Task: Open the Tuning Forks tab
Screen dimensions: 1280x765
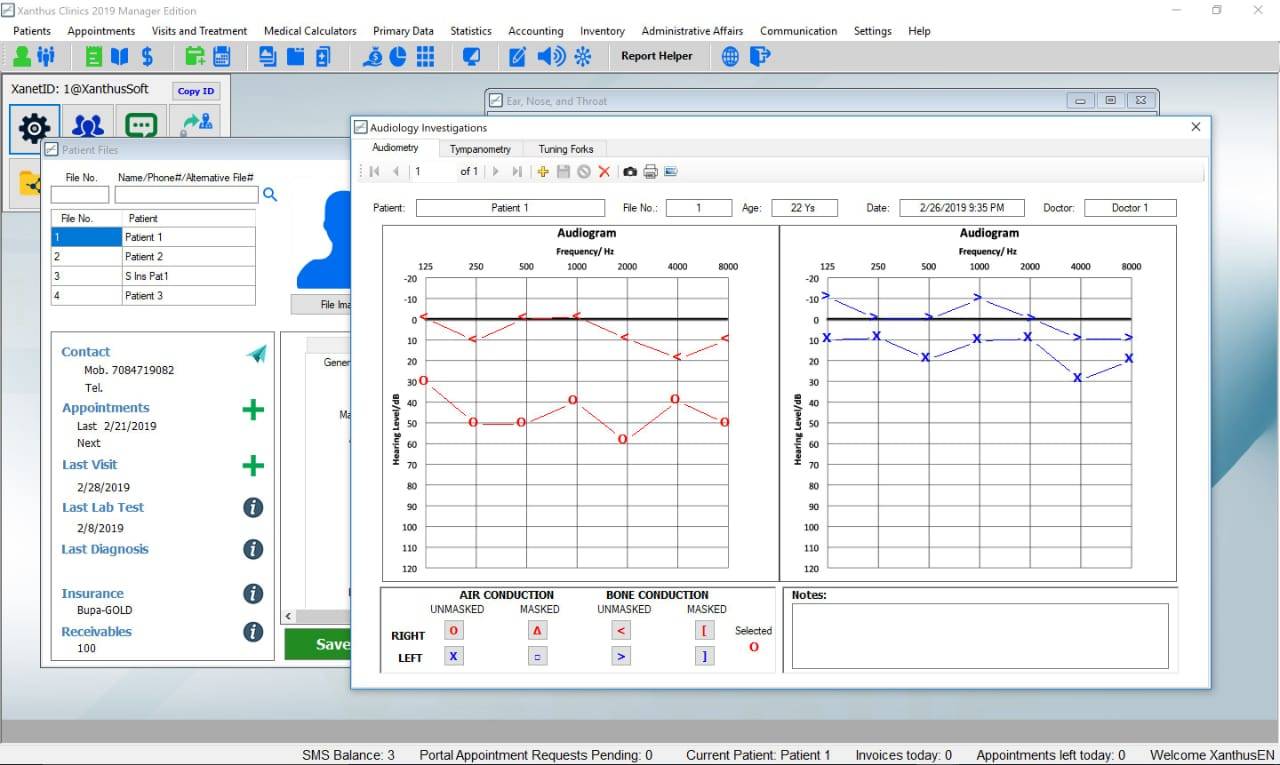Action: coord(566,149)
